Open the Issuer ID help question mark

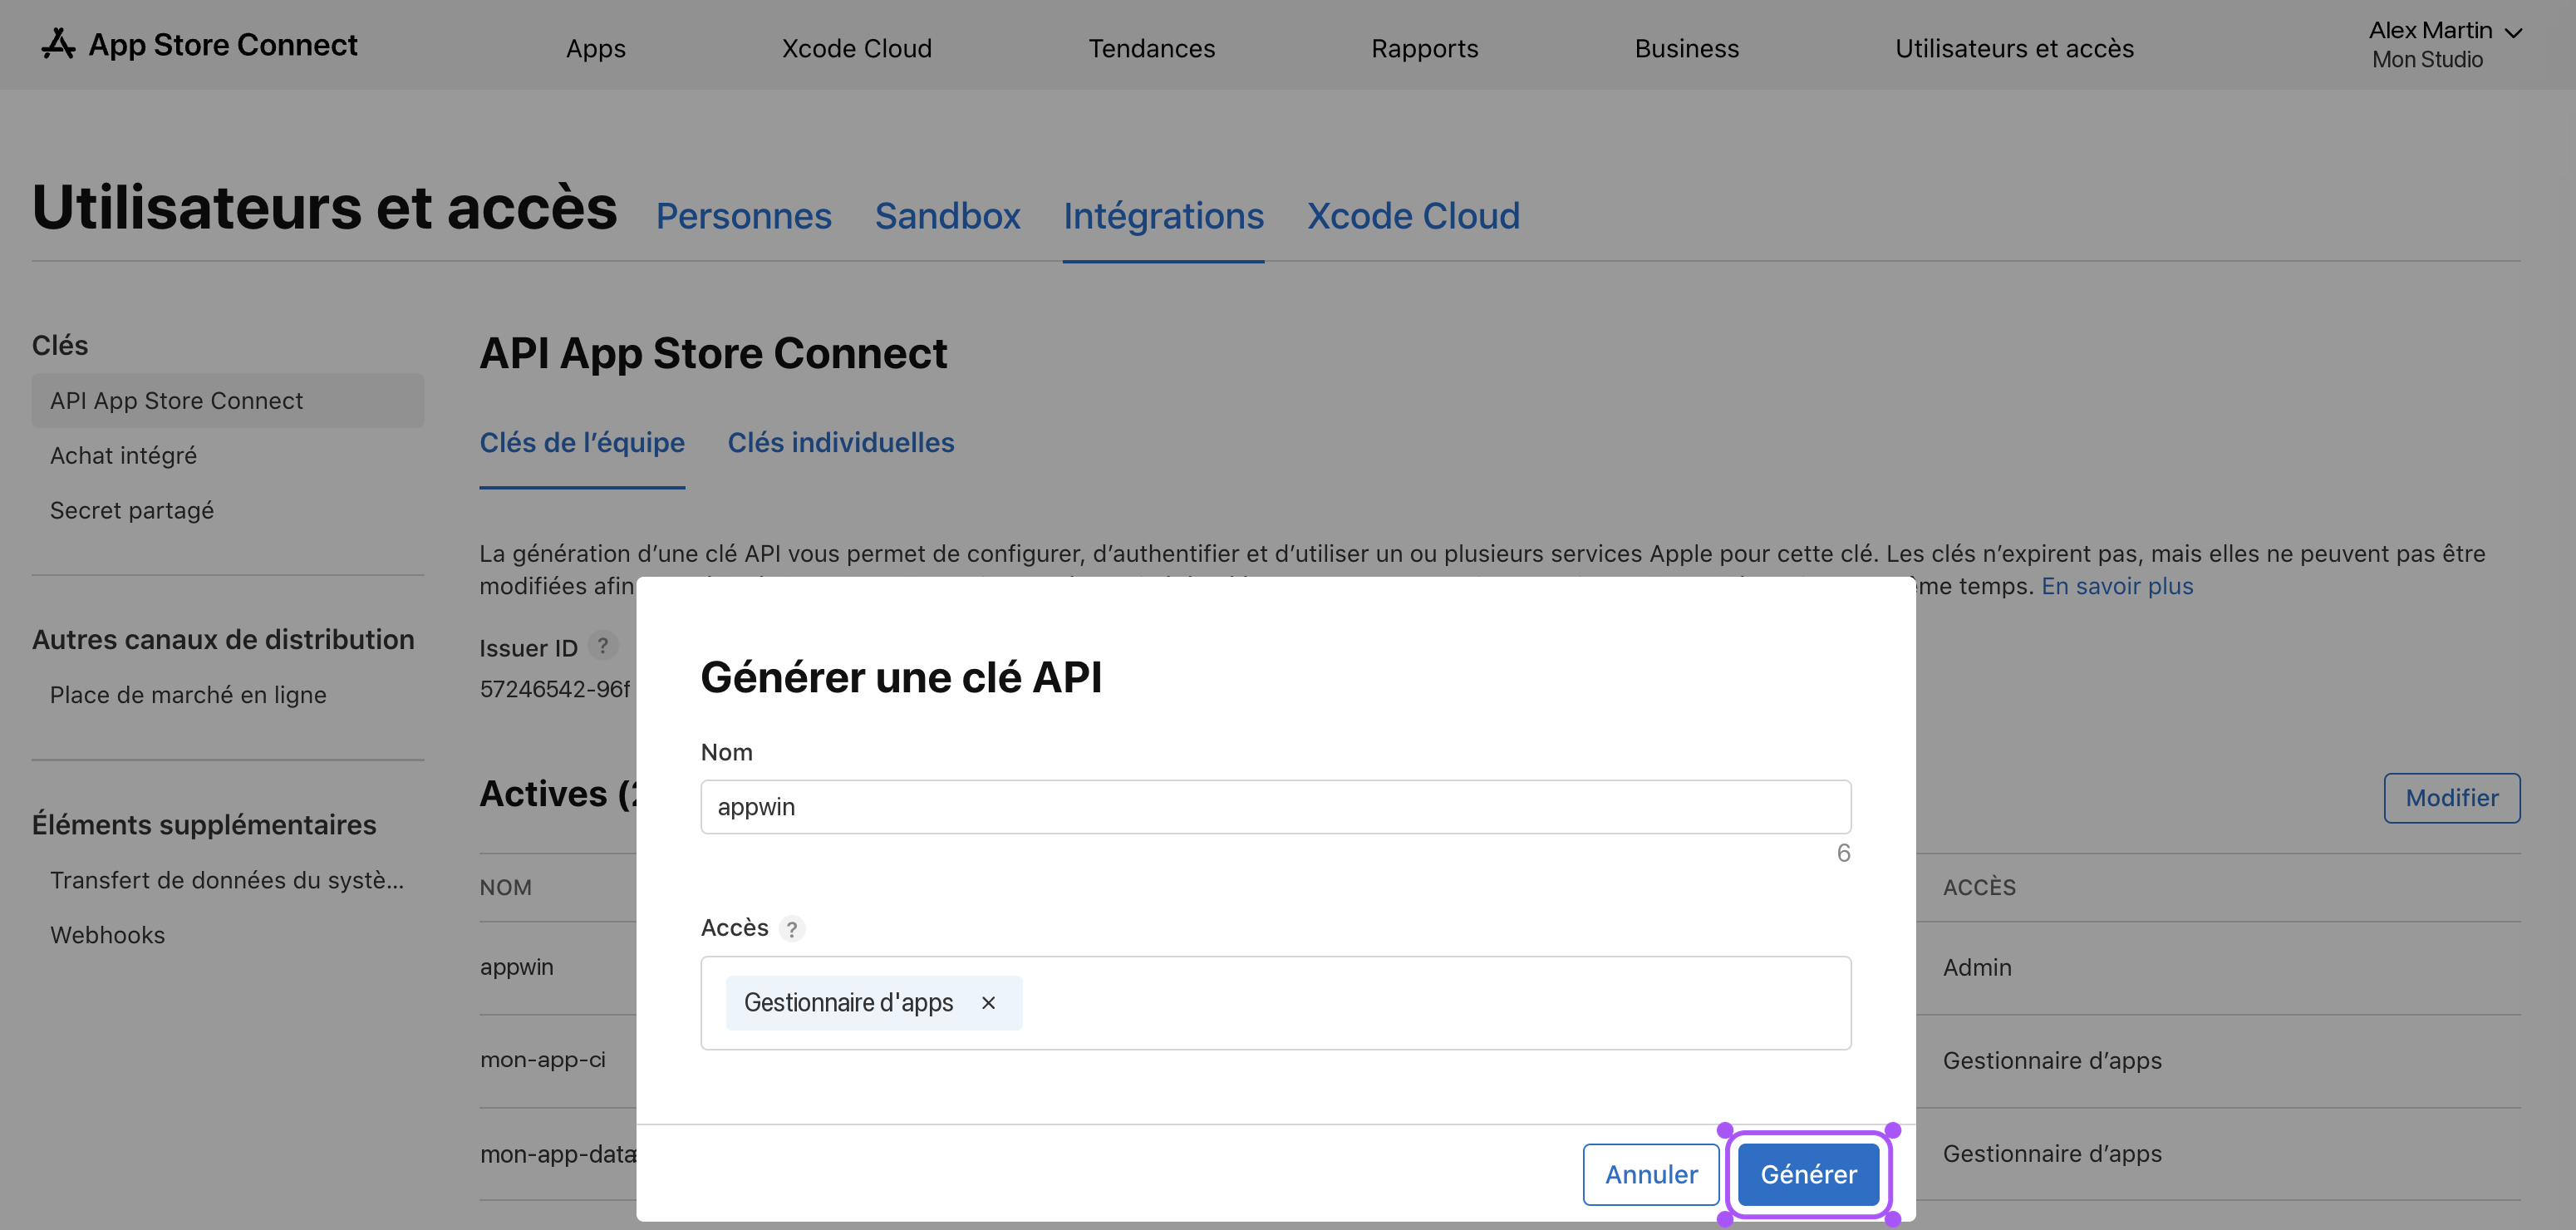[x=602, y=646]
